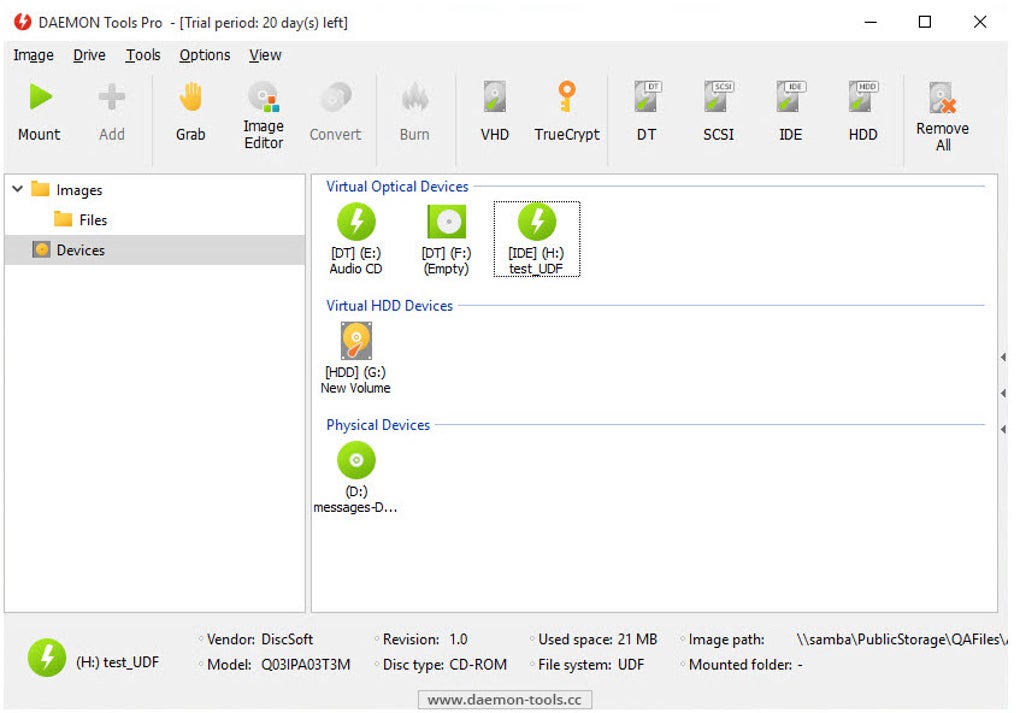This screenshot has height=713, width=1020.
Task: Select the Images folder in tree
Action: 67,190
